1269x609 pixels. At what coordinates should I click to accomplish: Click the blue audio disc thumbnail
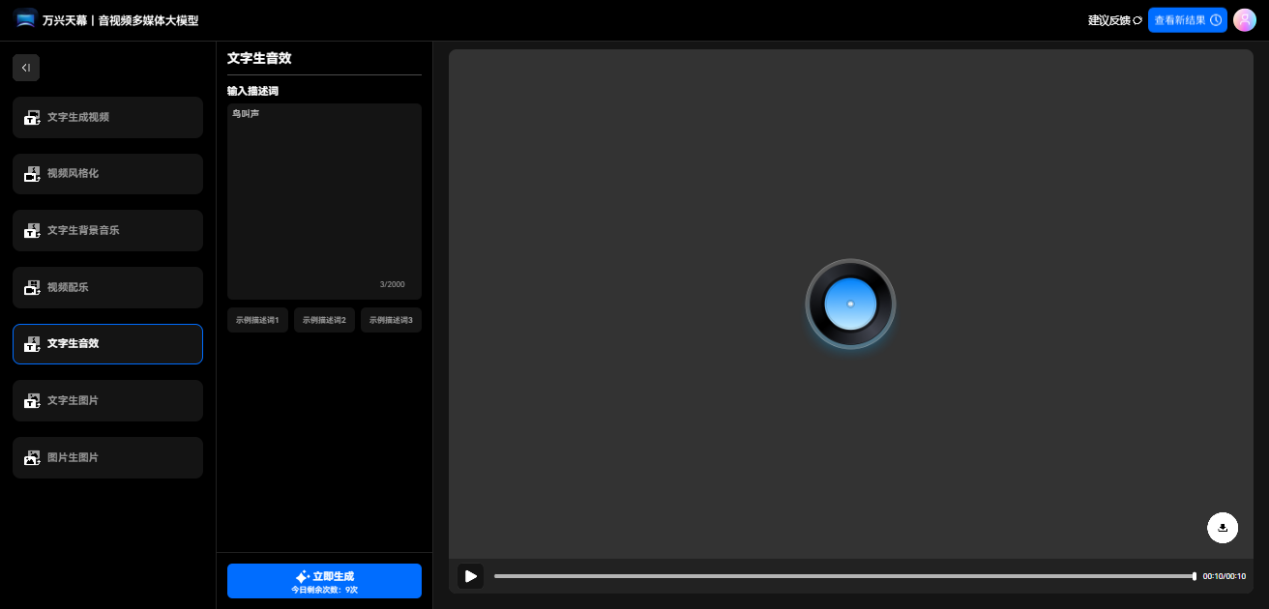850,304
